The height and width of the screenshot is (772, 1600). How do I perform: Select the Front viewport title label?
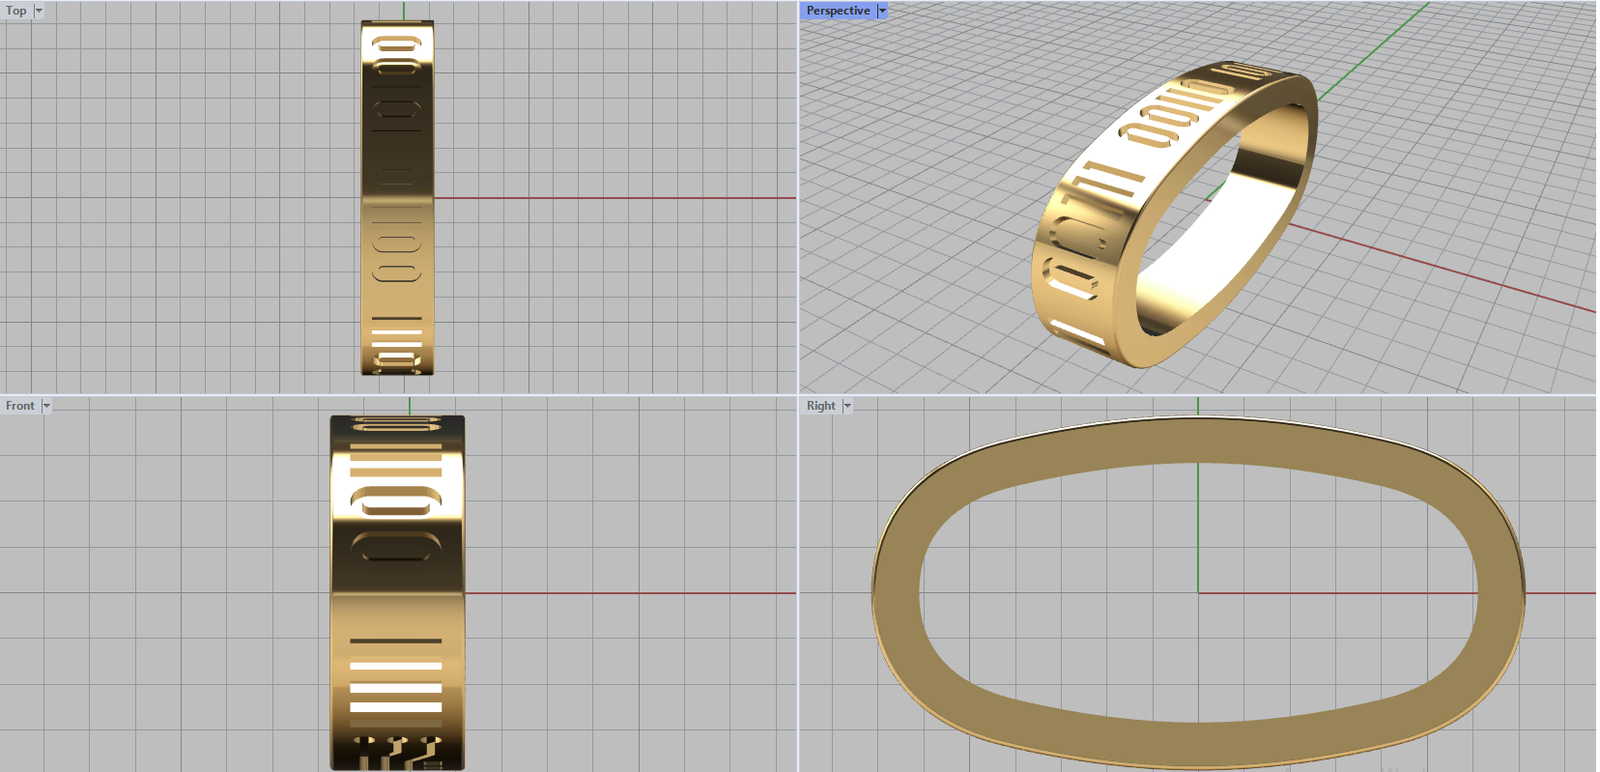click(20, 406)
